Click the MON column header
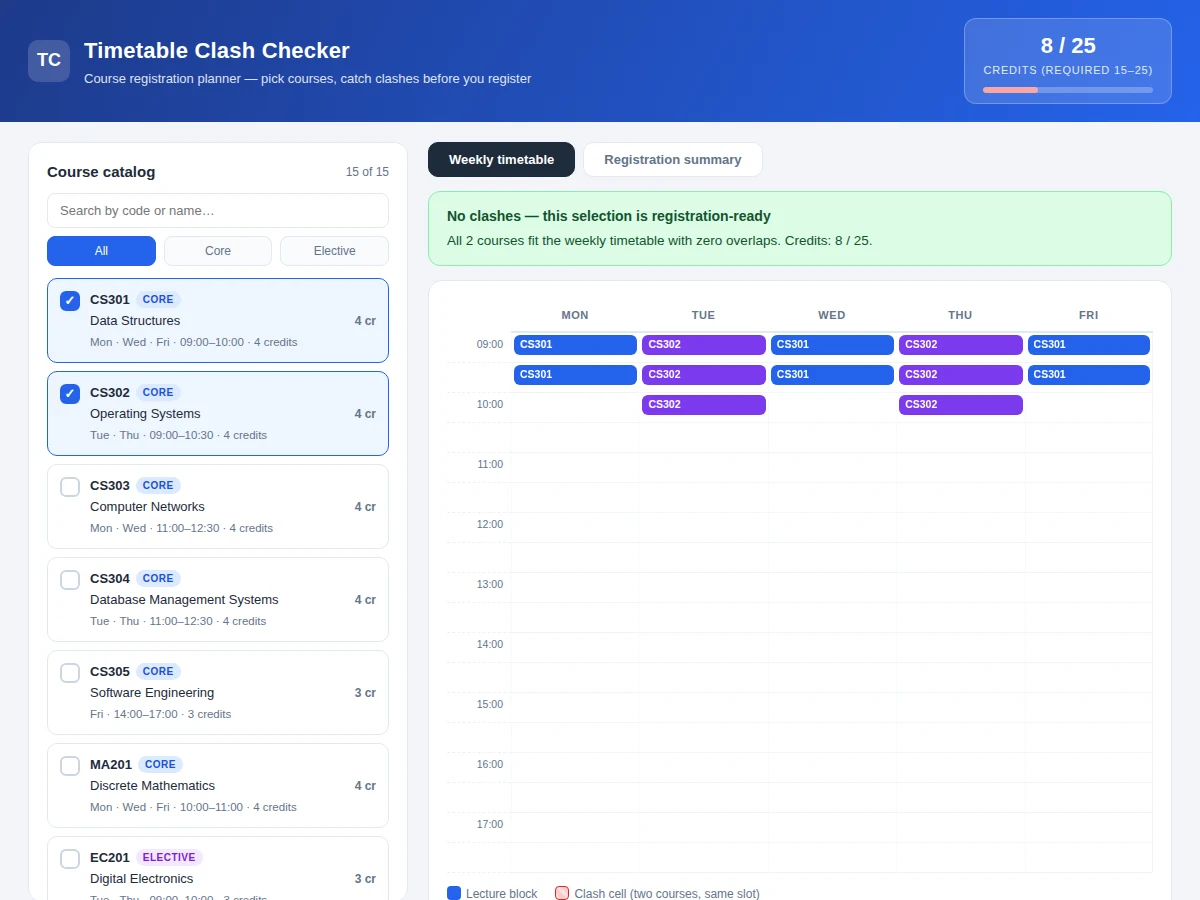Viewport: 1200px width, 900px height. [575, 315]
